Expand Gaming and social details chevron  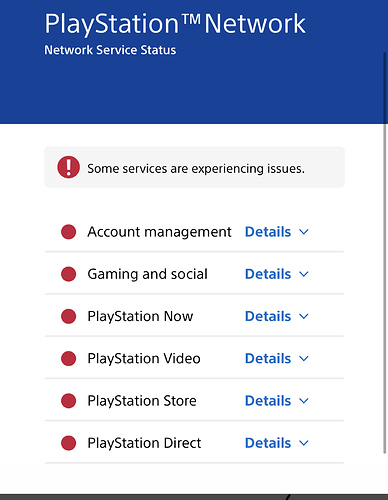pos(304,274)
